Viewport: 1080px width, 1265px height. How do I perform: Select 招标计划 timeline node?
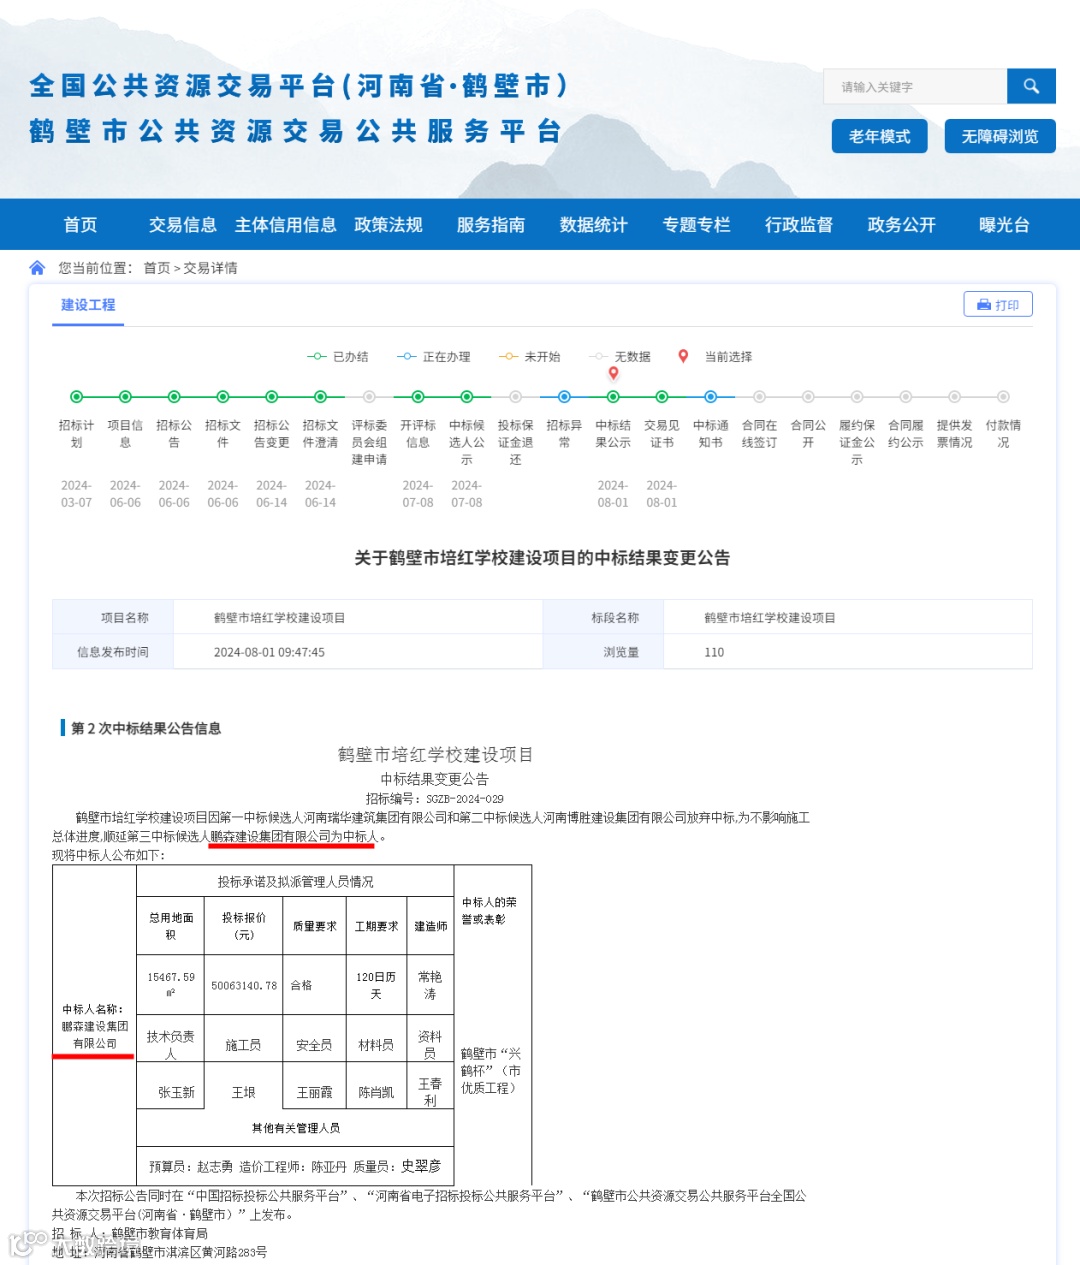(x=76, y=397)
